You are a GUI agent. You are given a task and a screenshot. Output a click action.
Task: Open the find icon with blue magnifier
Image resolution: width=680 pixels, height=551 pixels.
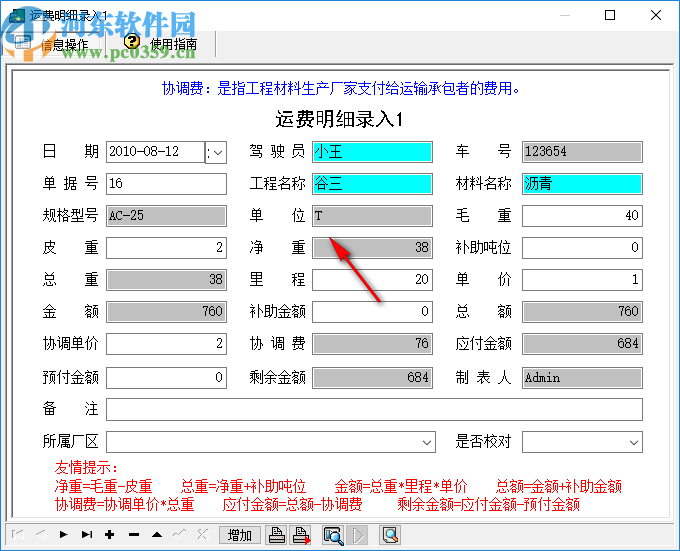click(333, 535)
